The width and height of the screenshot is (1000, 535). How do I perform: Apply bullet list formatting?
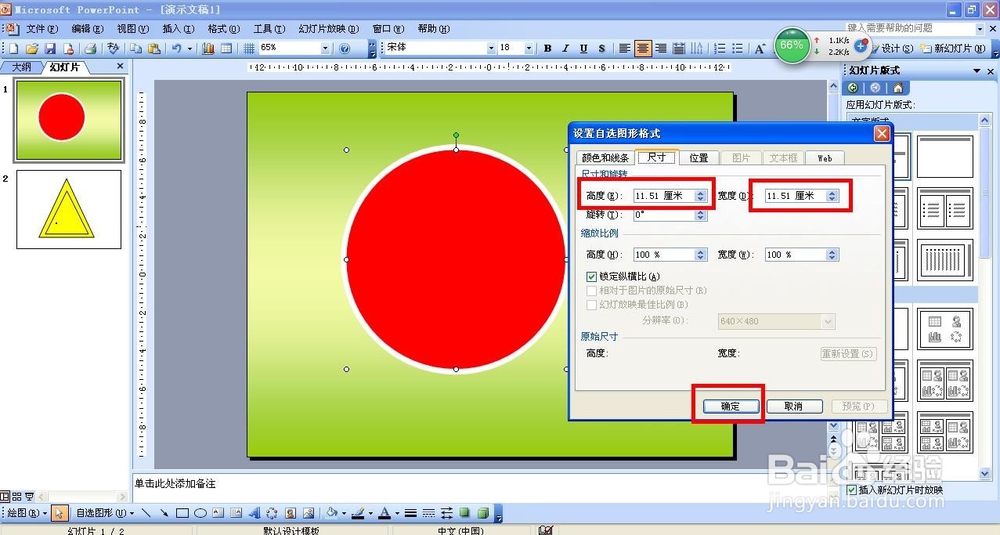tap(738, 48)
